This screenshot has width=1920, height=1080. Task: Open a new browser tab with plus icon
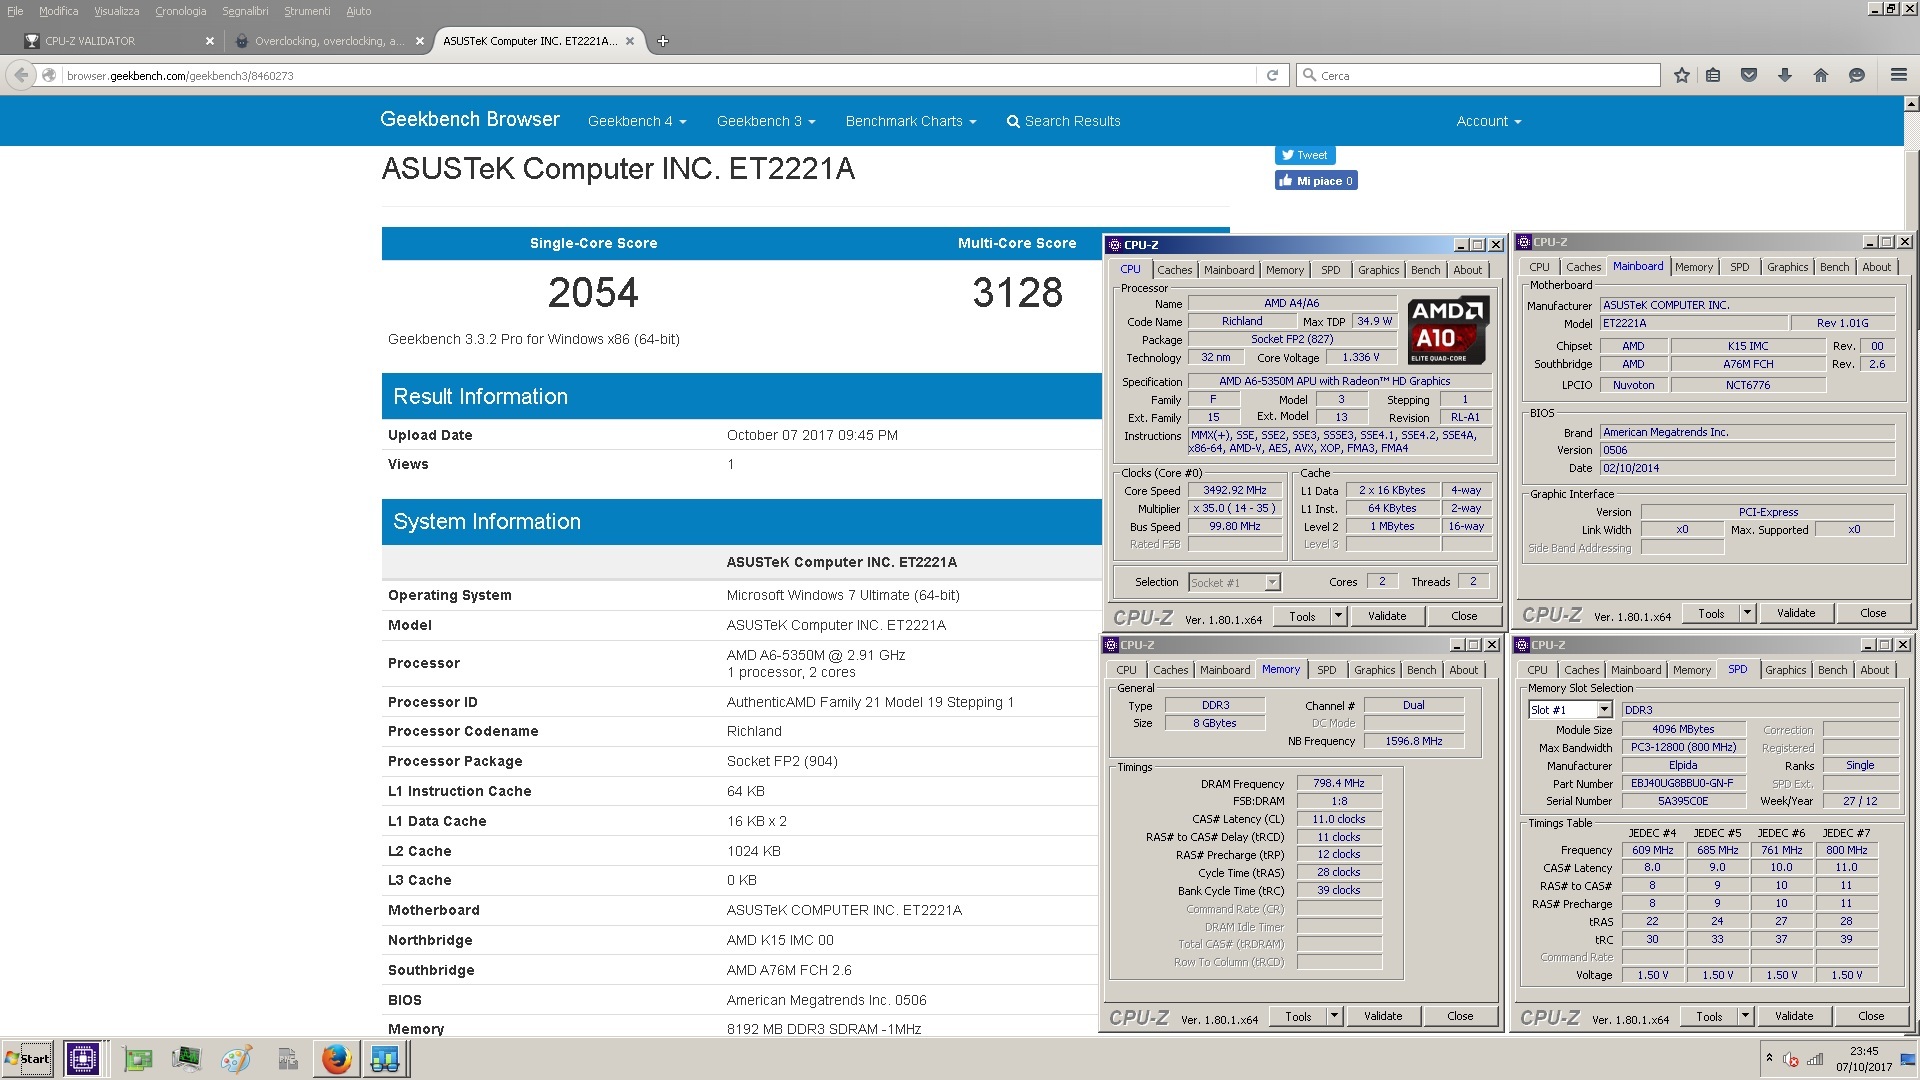(662, 41)
